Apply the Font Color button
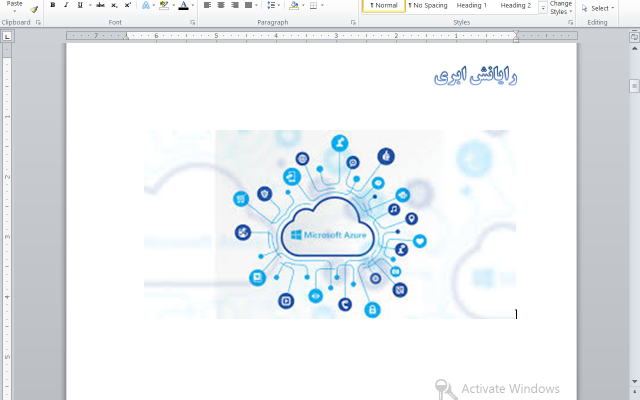Viewport: 640px width, 400px height. click(184, 5)
